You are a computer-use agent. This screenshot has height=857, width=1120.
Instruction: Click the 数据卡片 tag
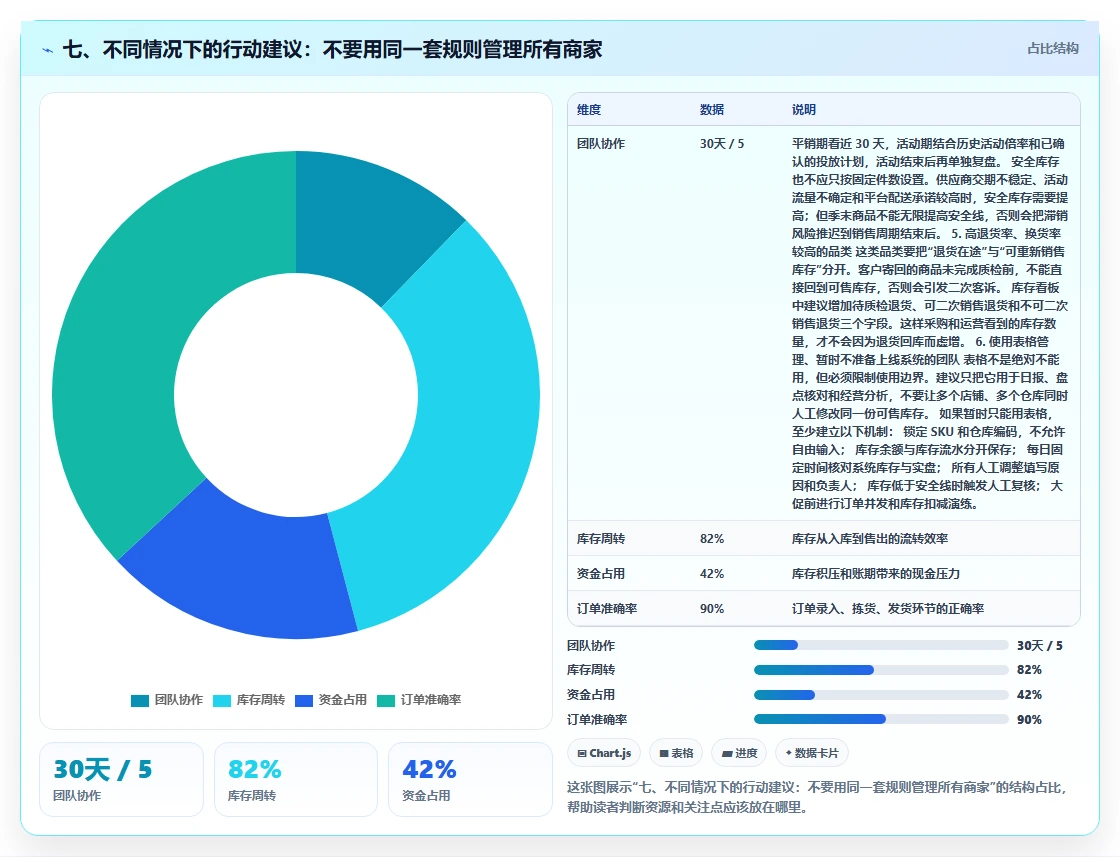pos(812,753)
